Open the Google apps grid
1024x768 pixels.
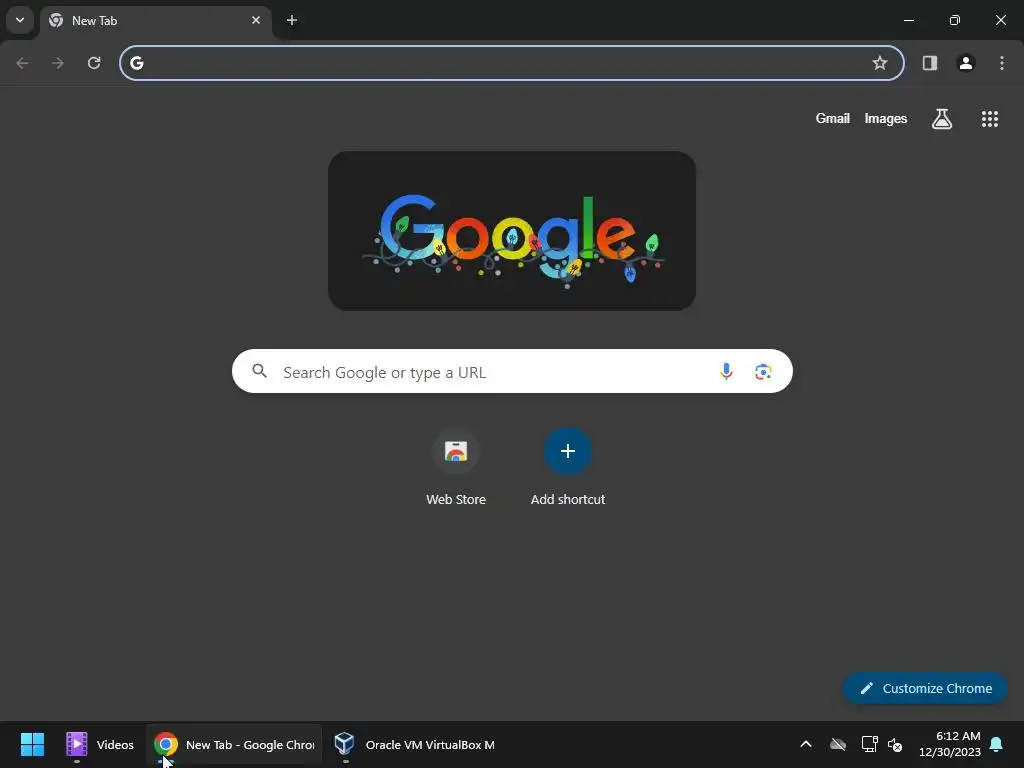coord(990,119)
